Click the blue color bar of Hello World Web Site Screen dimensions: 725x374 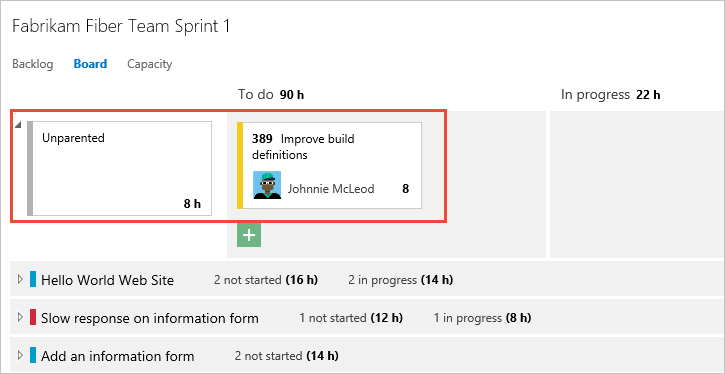click(x=33, y=279)
